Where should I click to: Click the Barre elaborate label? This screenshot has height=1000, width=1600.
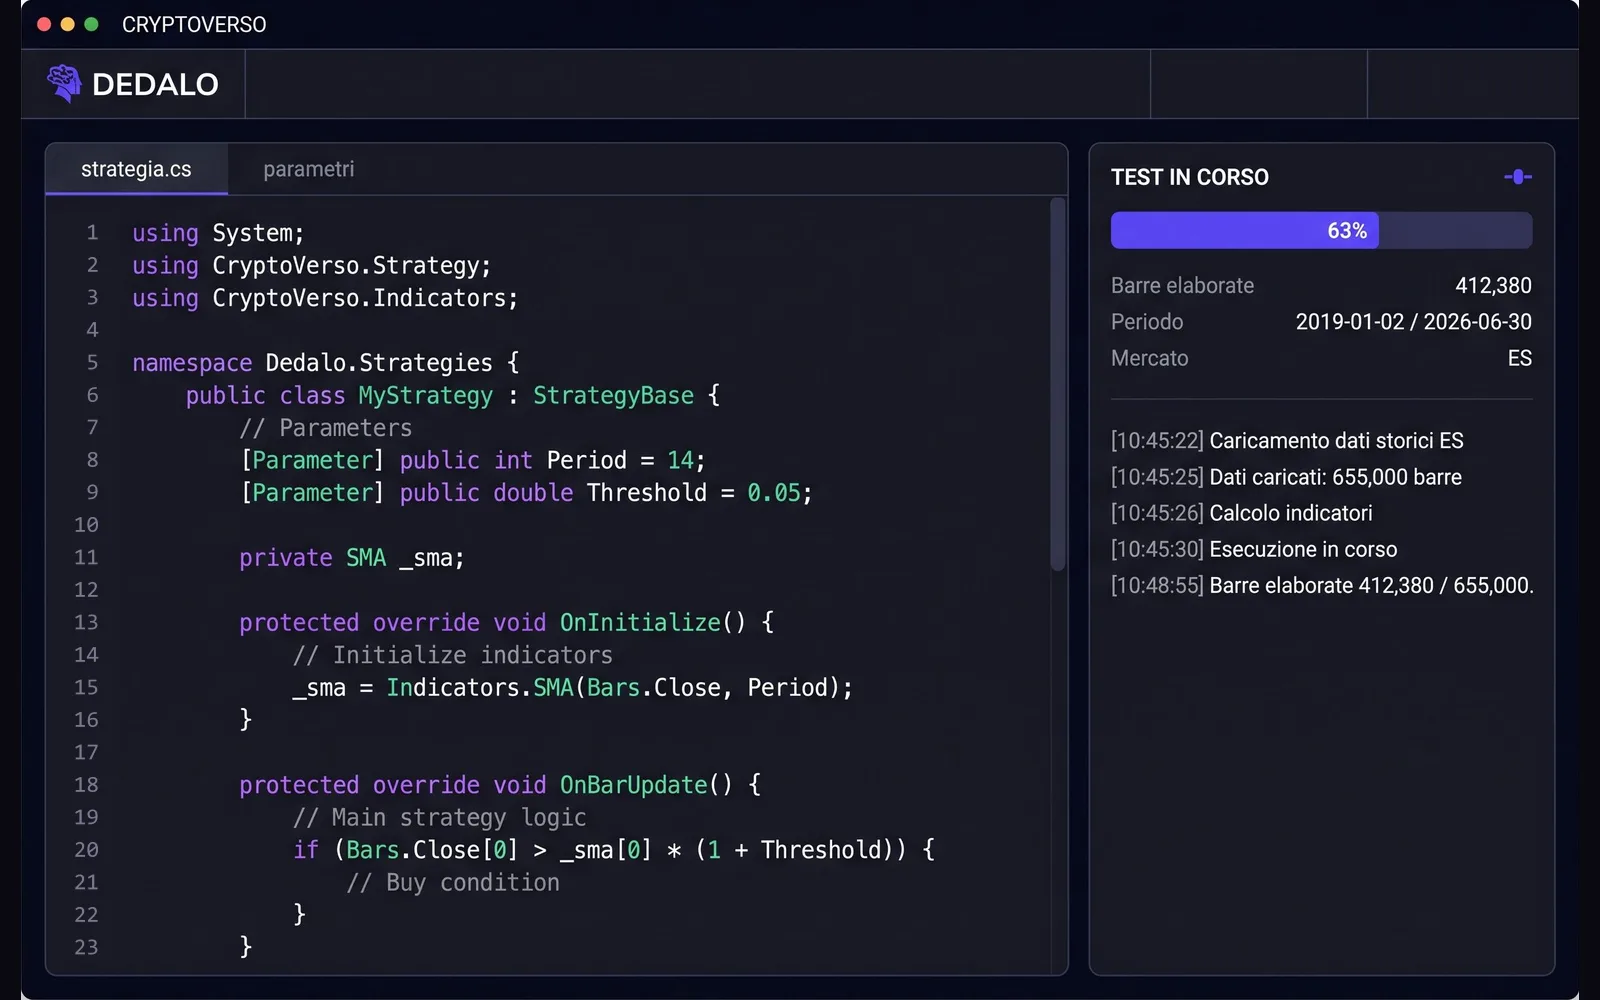tap(1182, 286)
